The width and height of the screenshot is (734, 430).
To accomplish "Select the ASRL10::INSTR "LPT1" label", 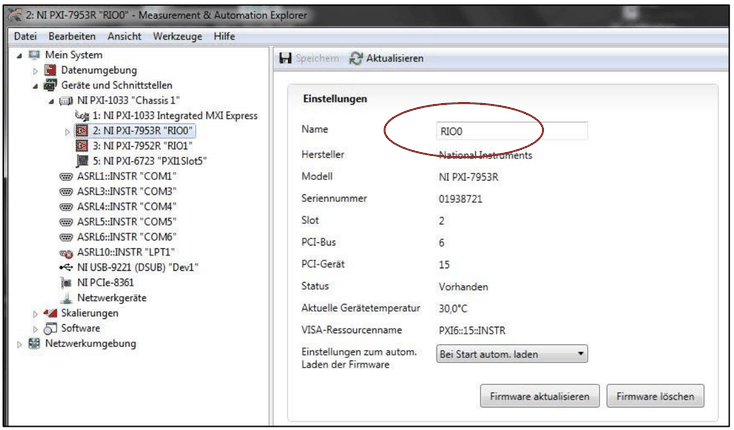I will pos(126,252).
